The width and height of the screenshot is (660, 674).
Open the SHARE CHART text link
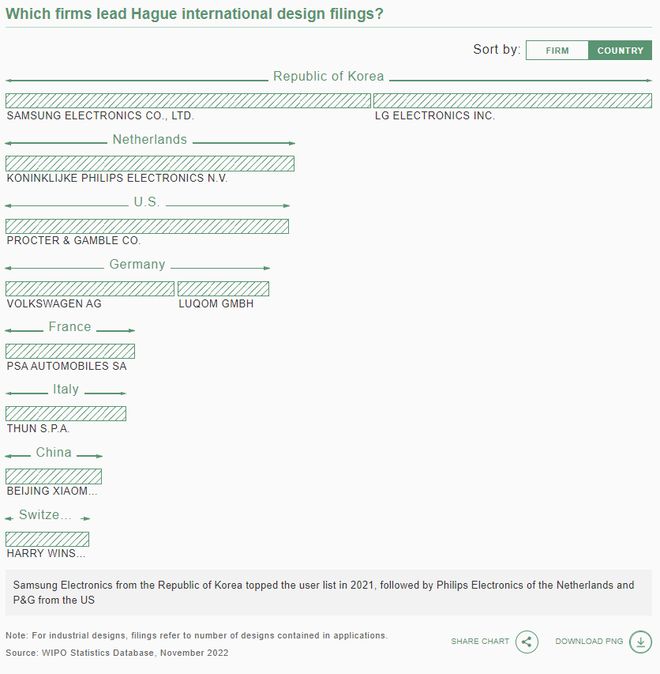[480, 641]
